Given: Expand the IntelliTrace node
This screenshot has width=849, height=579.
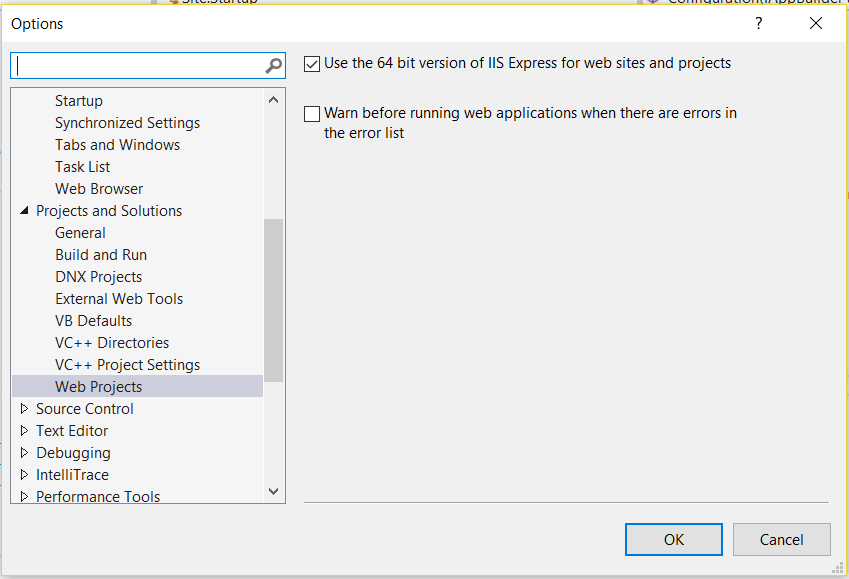Looking at the screenshot, I should (24, 474).
